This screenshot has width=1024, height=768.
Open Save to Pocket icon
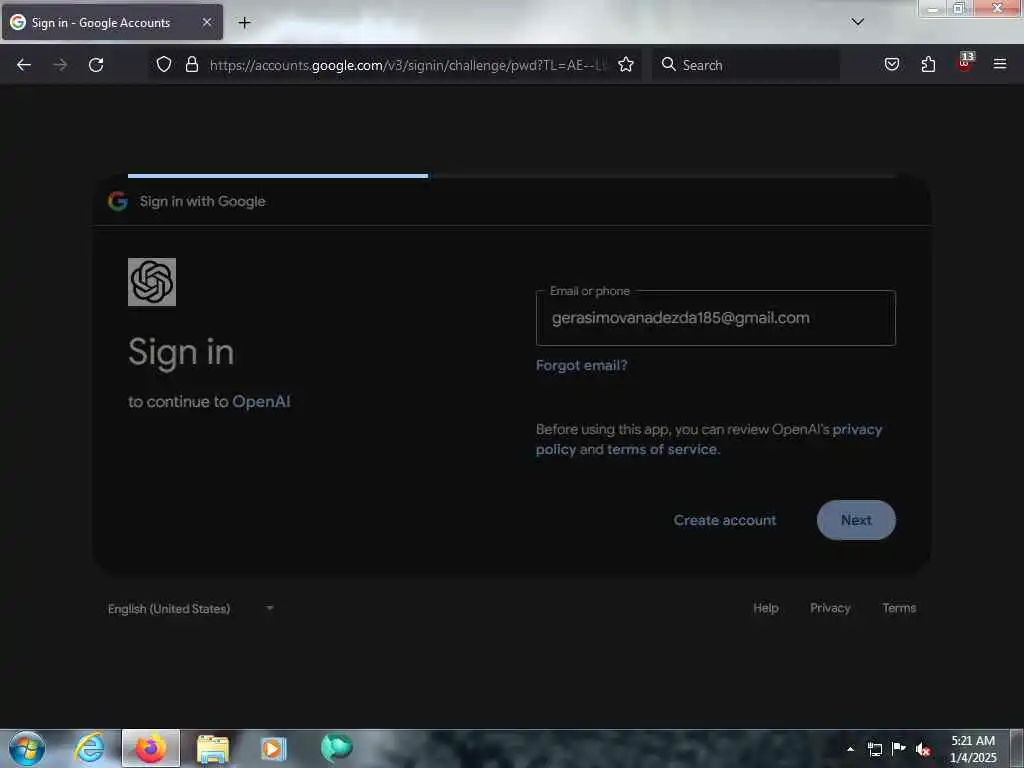[x=892, y=64]
